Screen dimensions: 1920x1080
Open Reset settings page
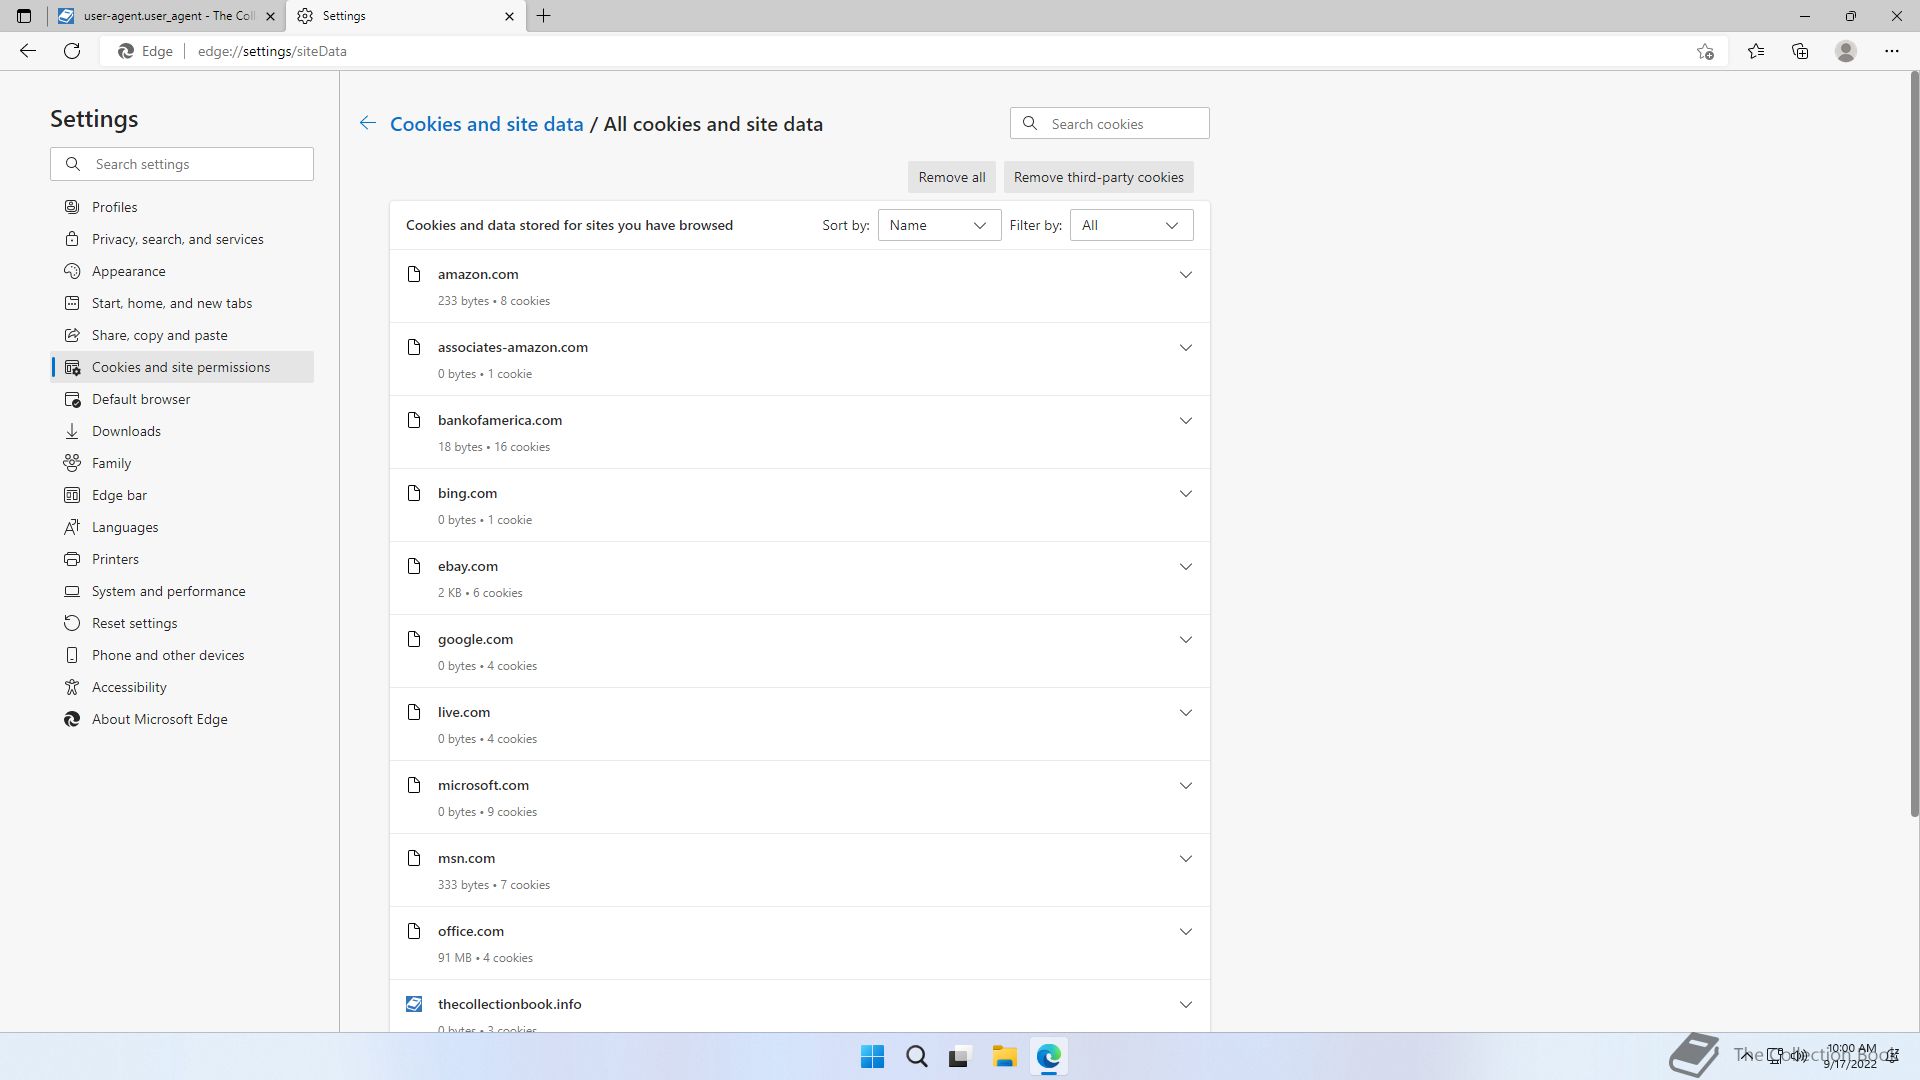click(182, 623)
